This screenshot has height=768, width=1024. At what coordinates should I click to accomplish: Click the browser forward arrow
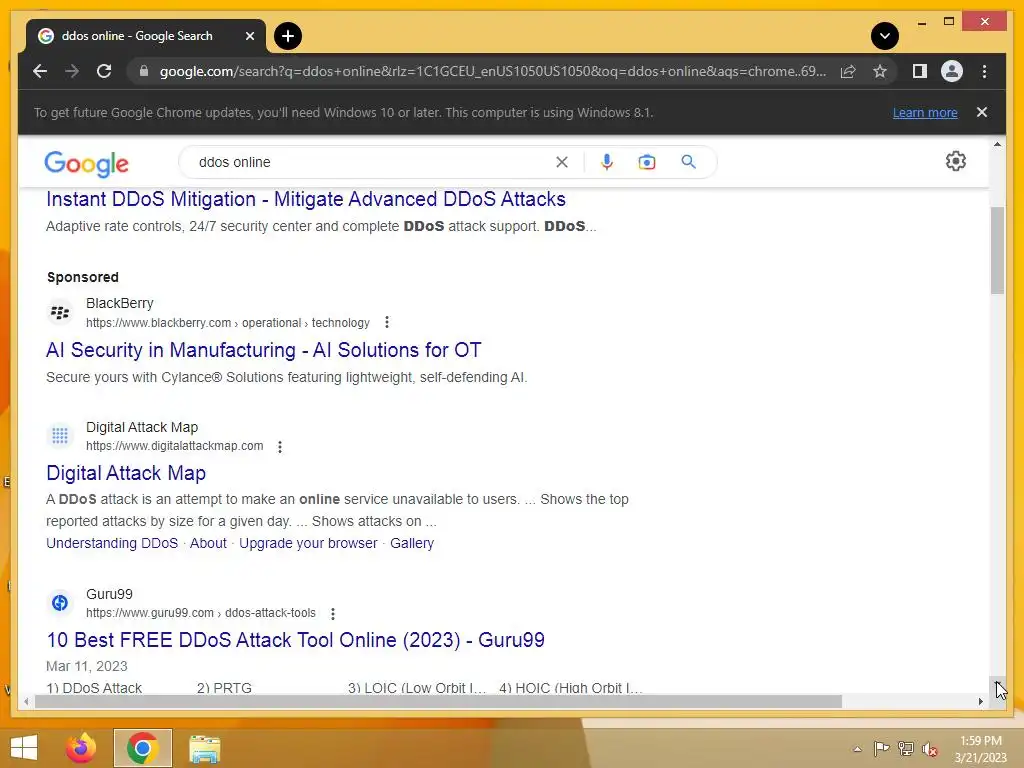coord(72,71)
